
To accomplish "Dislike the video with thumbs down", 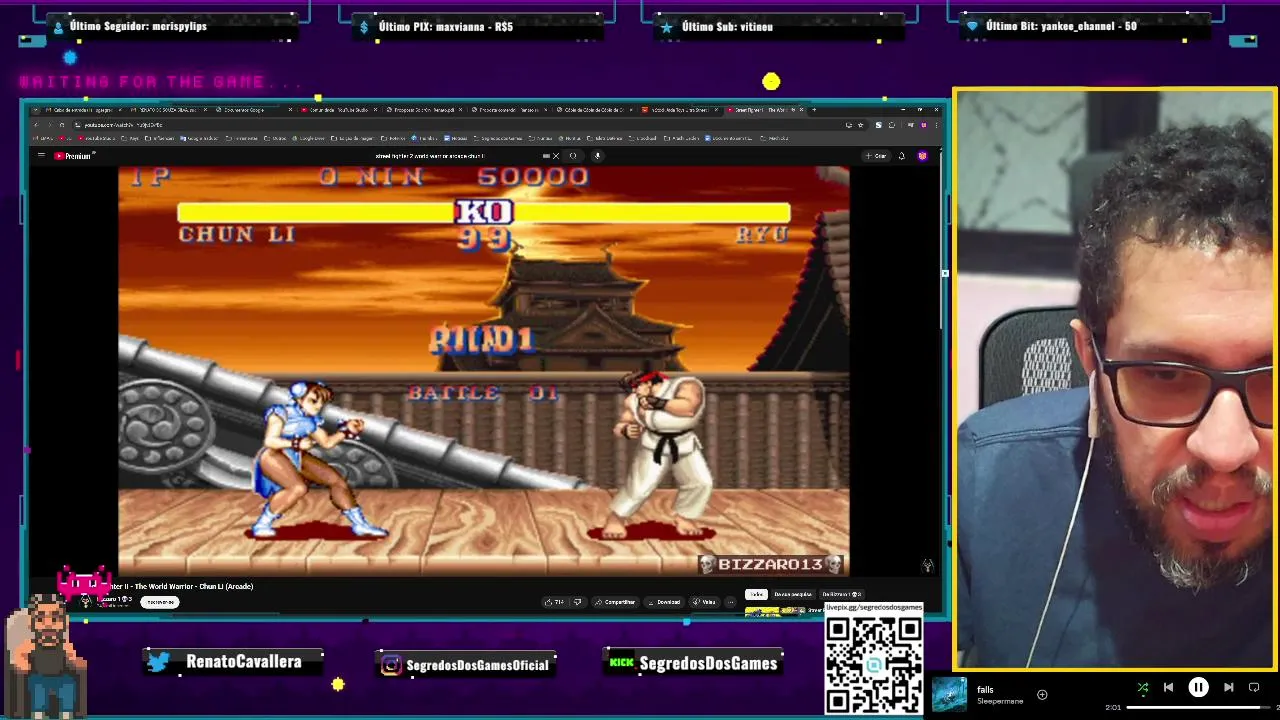I will [x=577, y=602].
